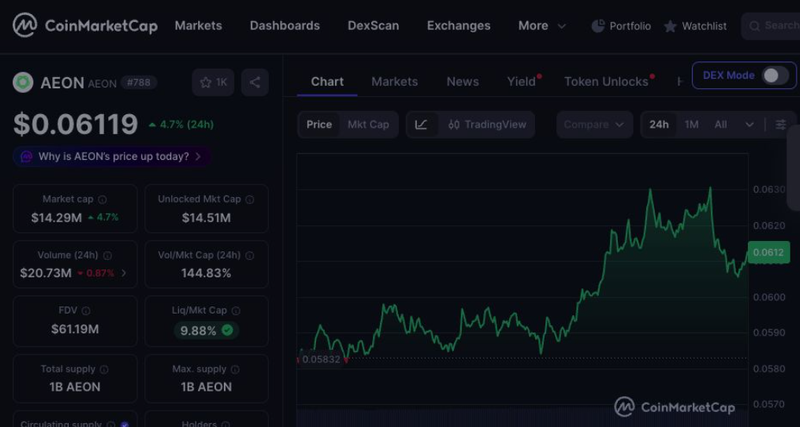Select line chart style icon
800x427 pixels.
point(421,124)
